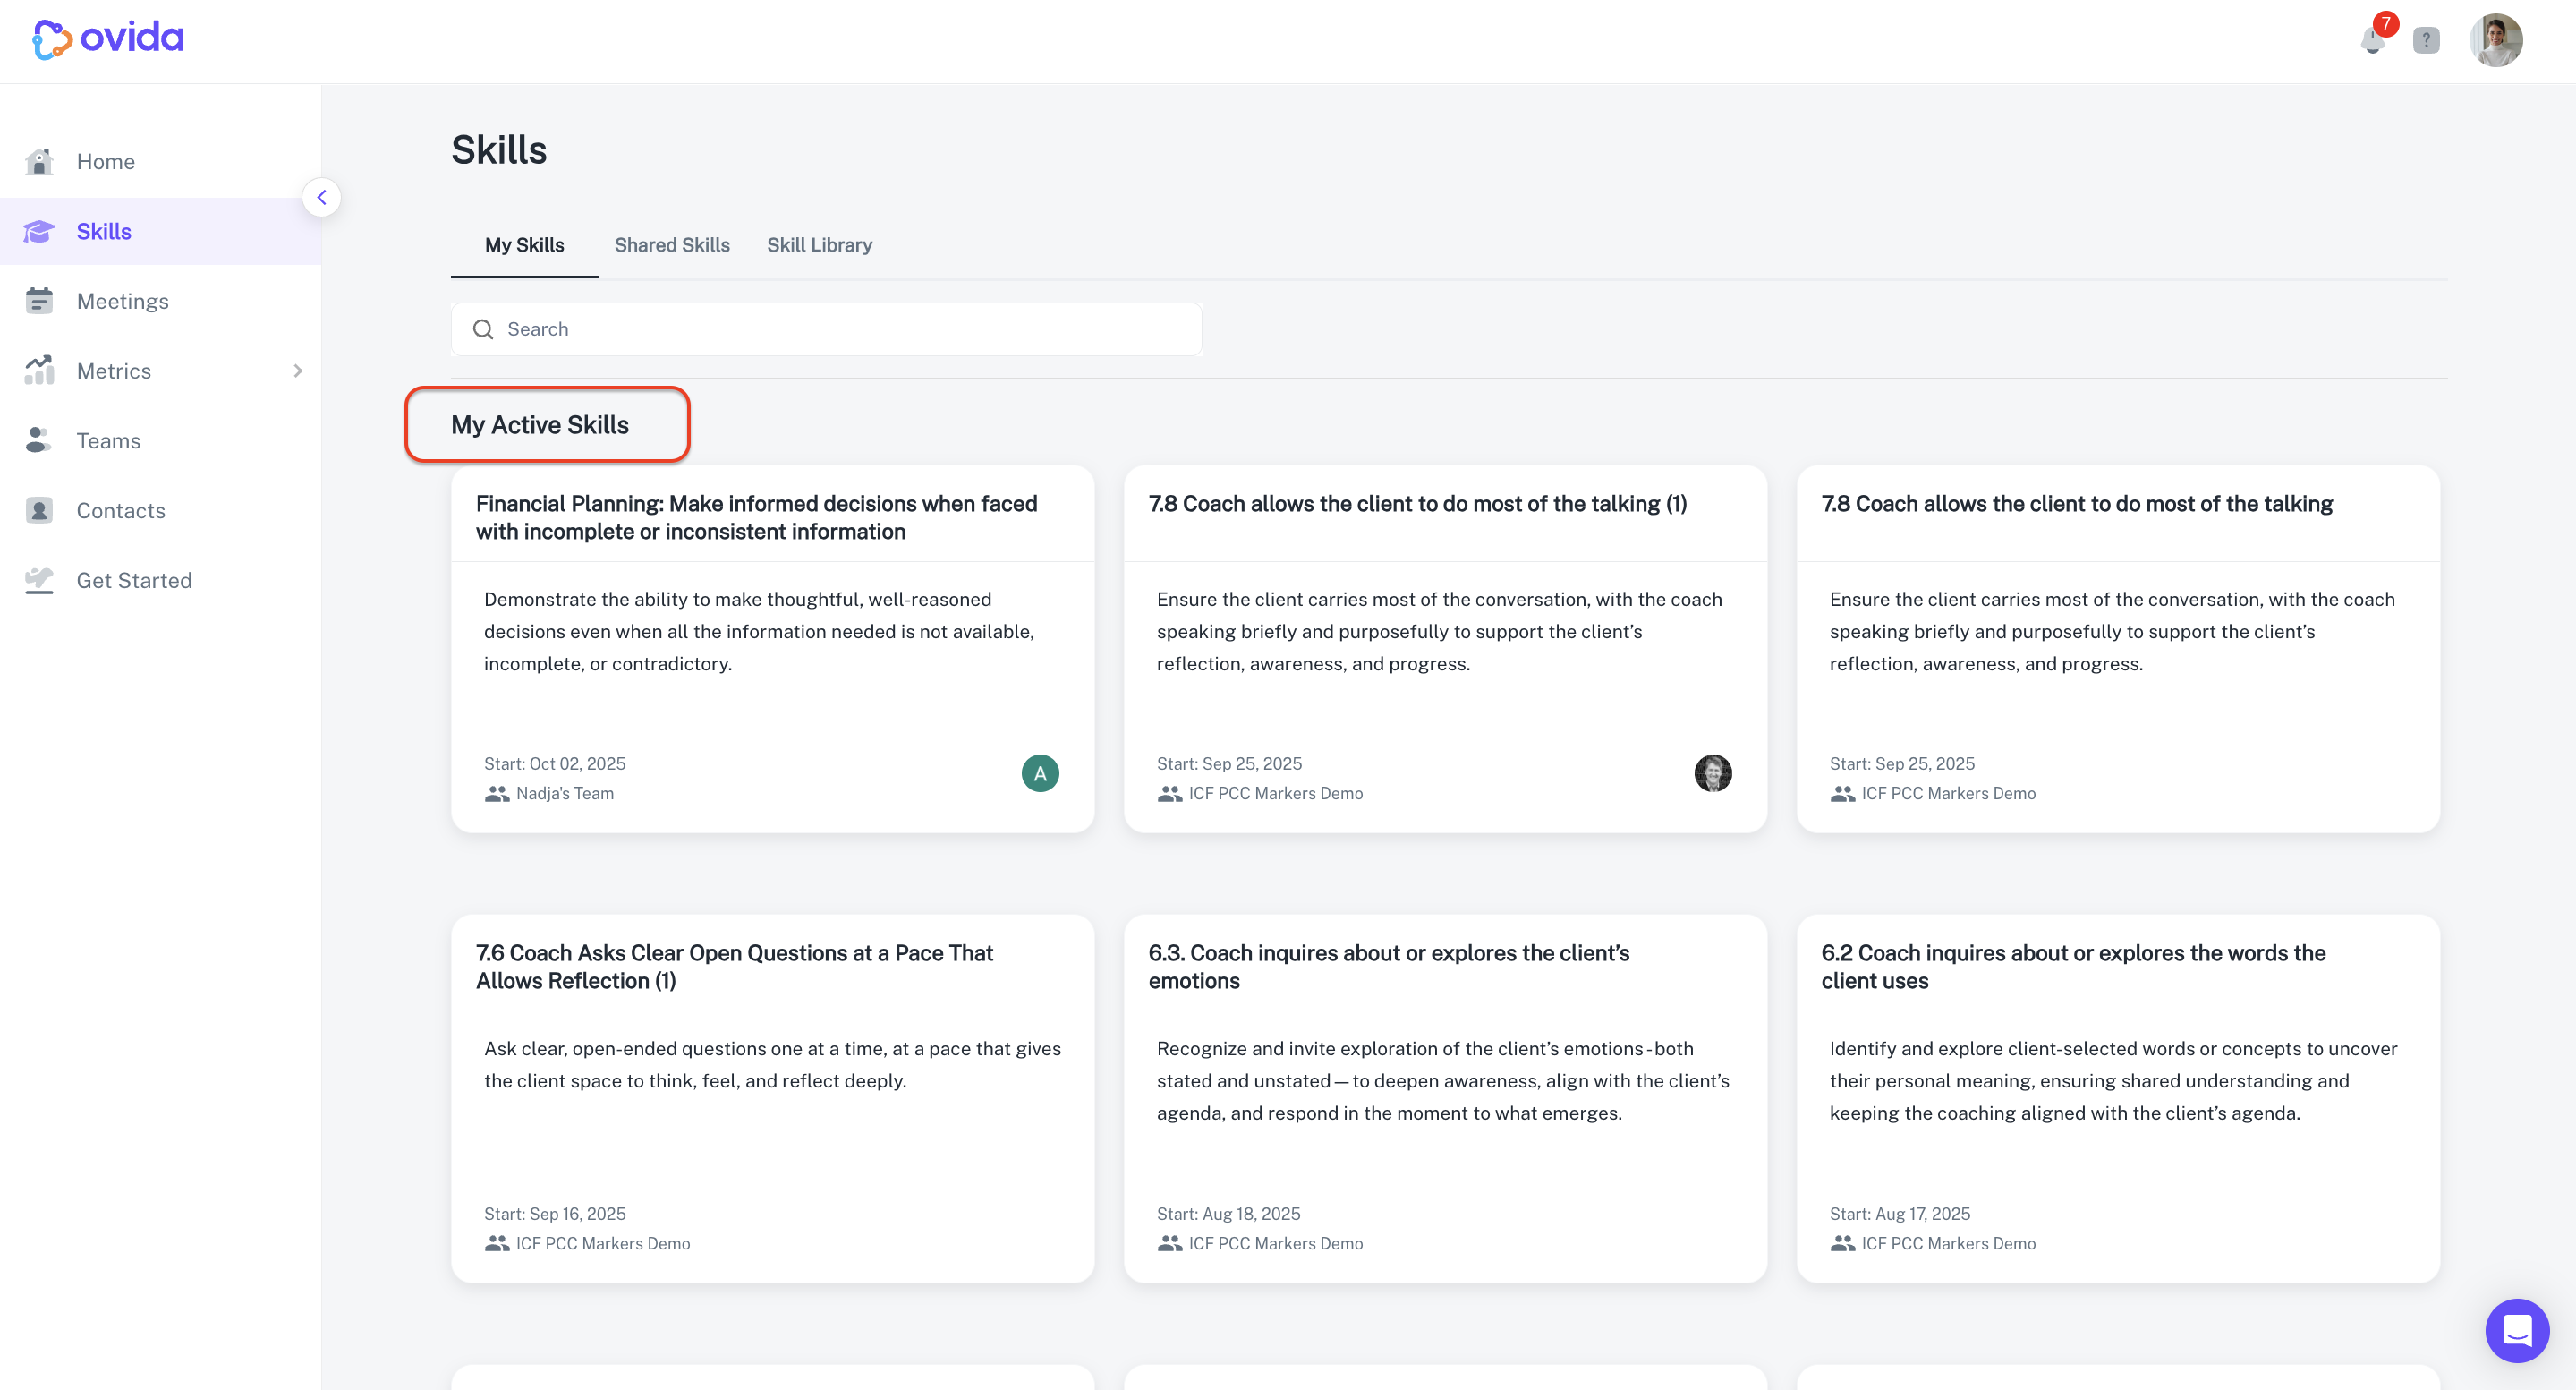Switch to the My Skills tab
The image size is (2576, 1390).
524,245
